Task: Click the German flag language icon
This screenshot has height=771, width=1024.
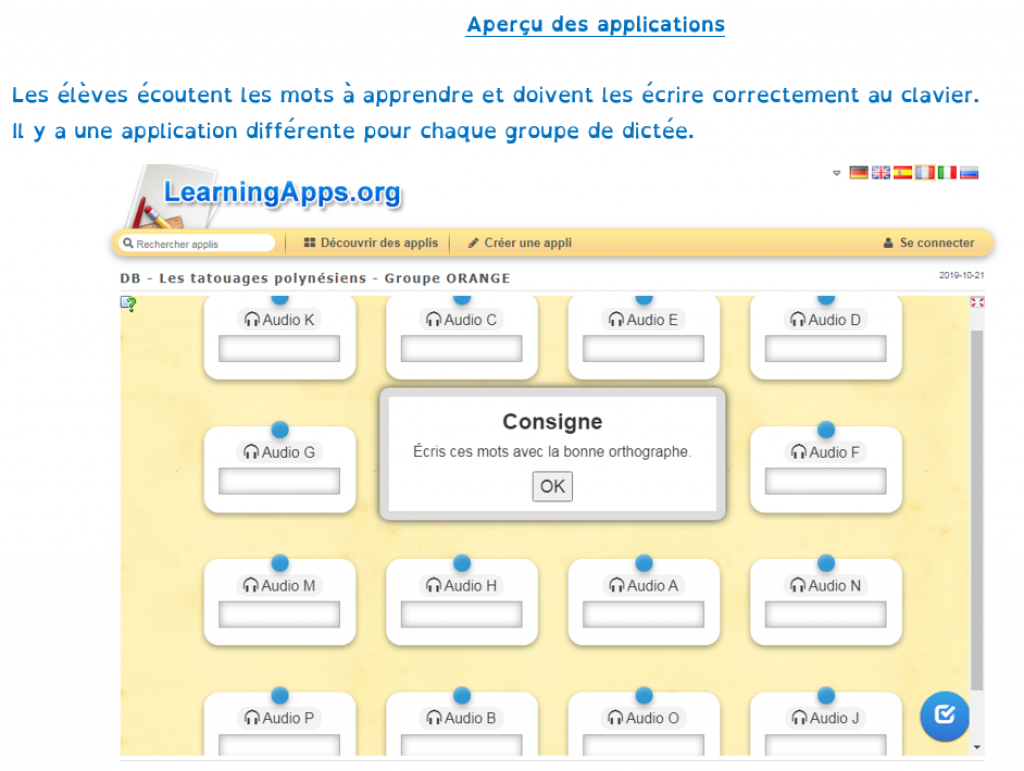Action: pyautogui.click(x=858, y=173)
